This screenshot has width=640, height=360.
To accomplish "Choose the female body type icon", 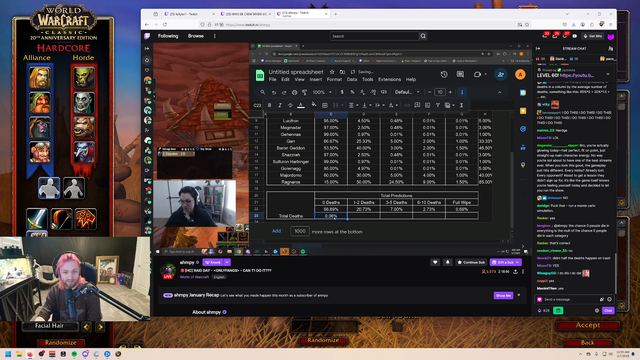I will [x=74, y=188].
